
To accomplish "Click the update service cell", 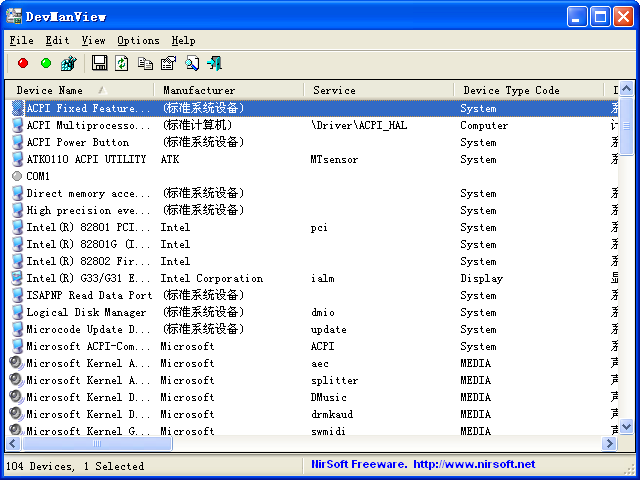I will [x=329, y=329].
